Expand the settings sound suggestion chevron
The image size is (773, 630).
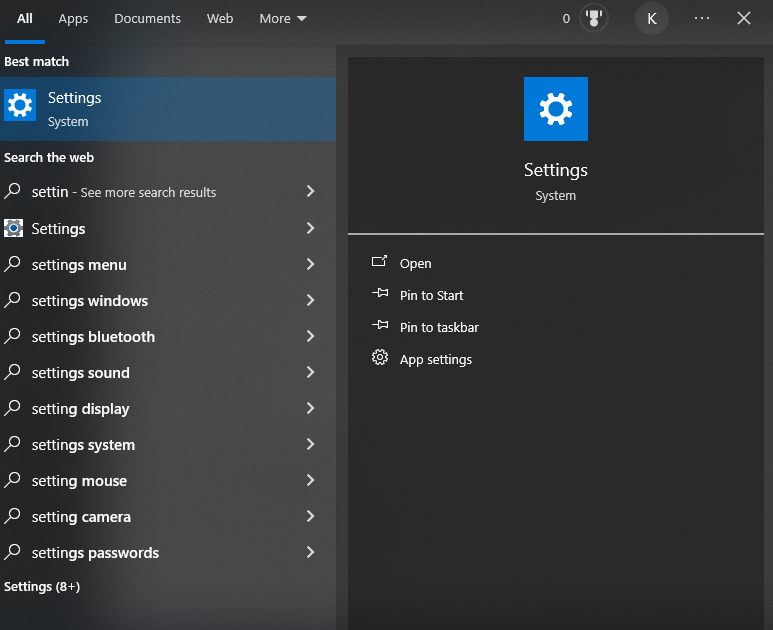310,372
